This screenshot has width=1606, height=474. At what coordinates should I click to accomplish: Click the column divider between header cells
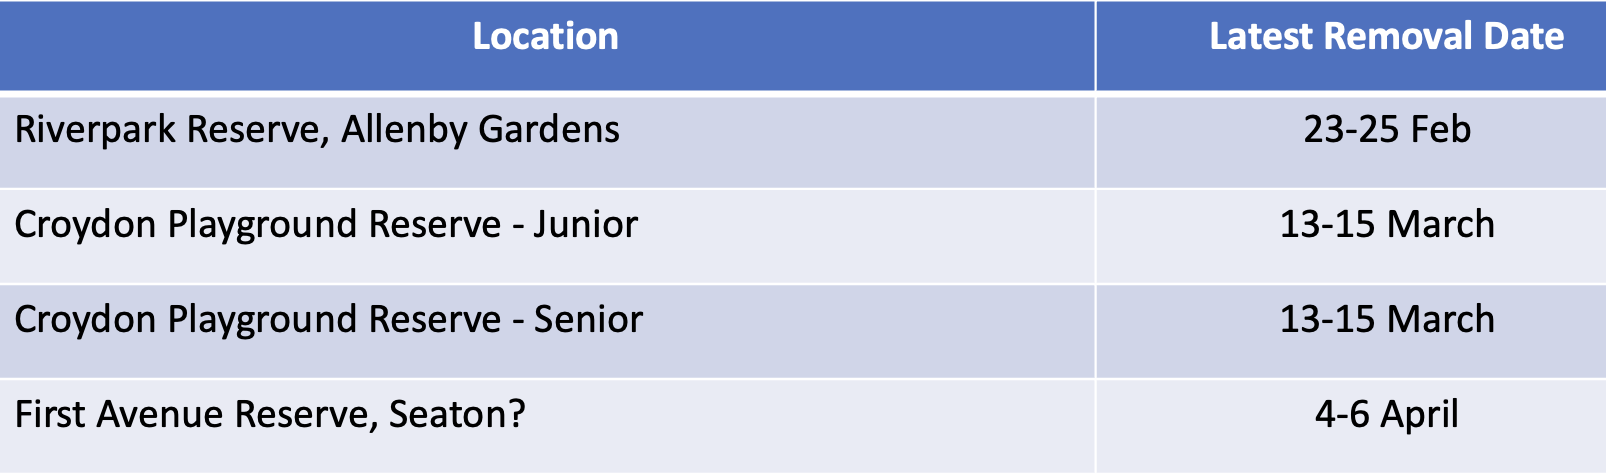(1095, 45)
